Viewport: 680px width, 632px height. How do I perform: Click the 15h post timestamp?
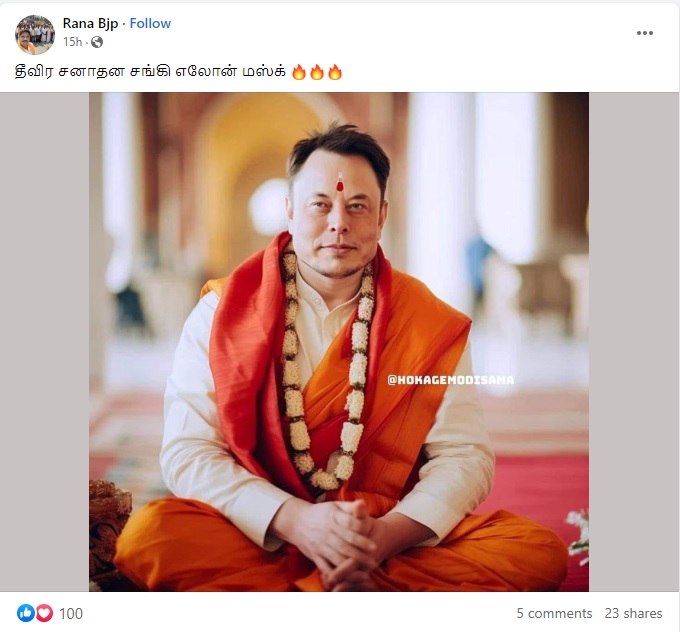tap(72, 42)
